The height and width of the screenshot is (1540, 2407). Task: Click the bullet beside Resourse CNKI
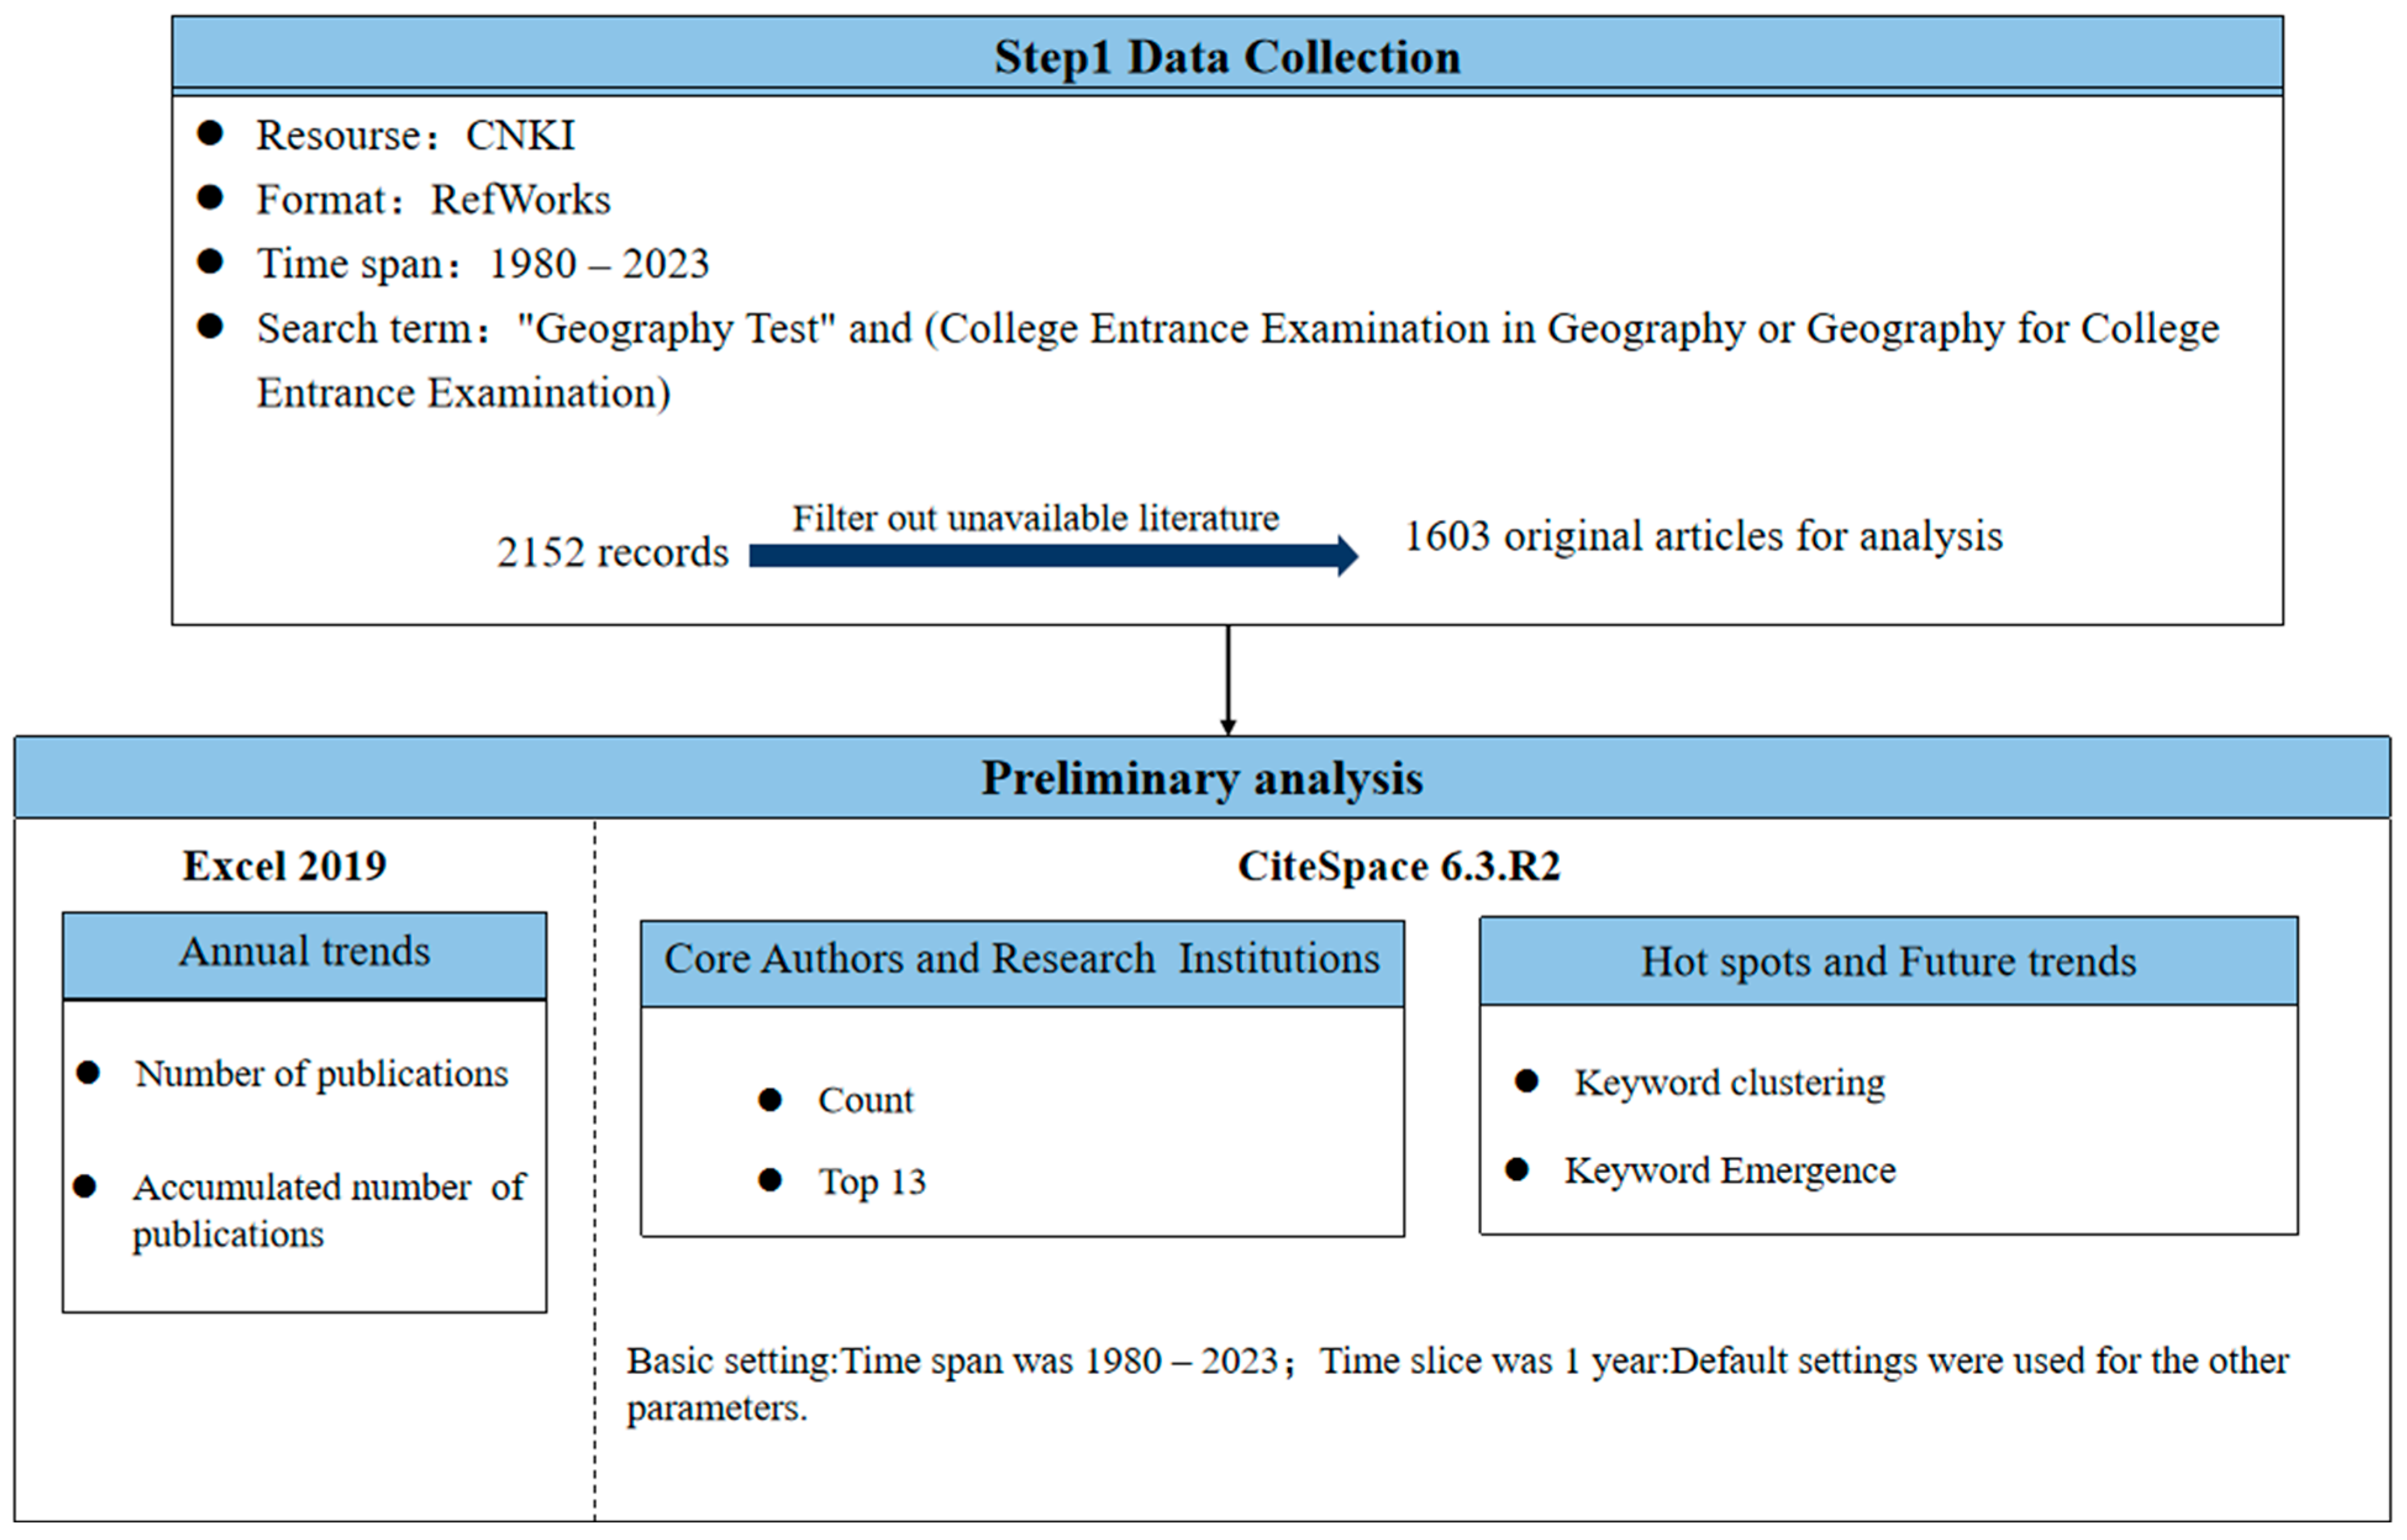point(210,134)
